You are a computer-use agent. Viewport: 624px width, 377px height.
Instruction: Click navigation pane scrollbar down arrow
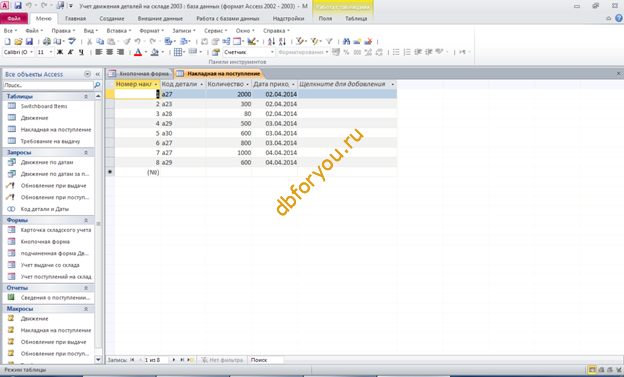[98, 359]
